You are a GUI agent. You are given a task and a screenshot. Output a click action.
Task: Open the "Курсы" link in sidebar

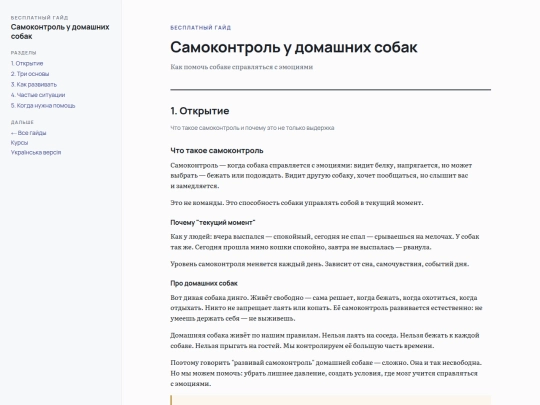[19, 143]
